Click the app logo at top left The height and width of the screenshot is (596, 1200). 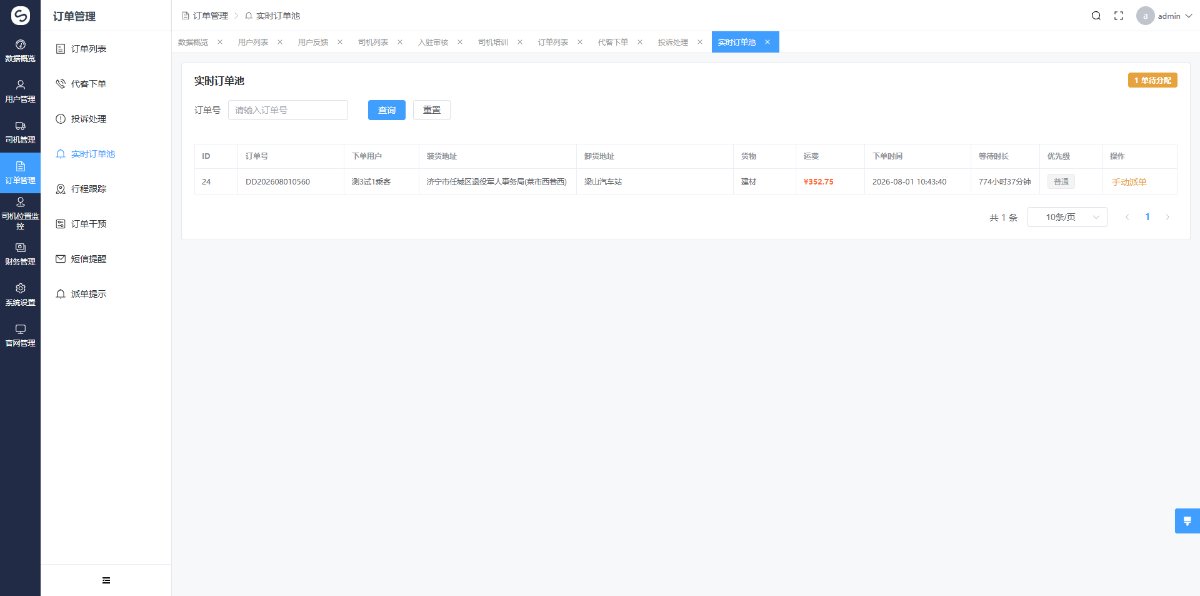20,15
